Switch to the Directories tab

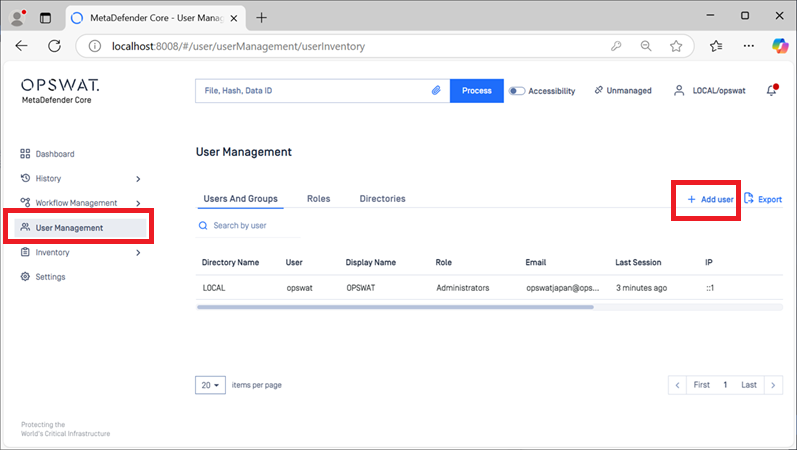[x=382, y=199]
